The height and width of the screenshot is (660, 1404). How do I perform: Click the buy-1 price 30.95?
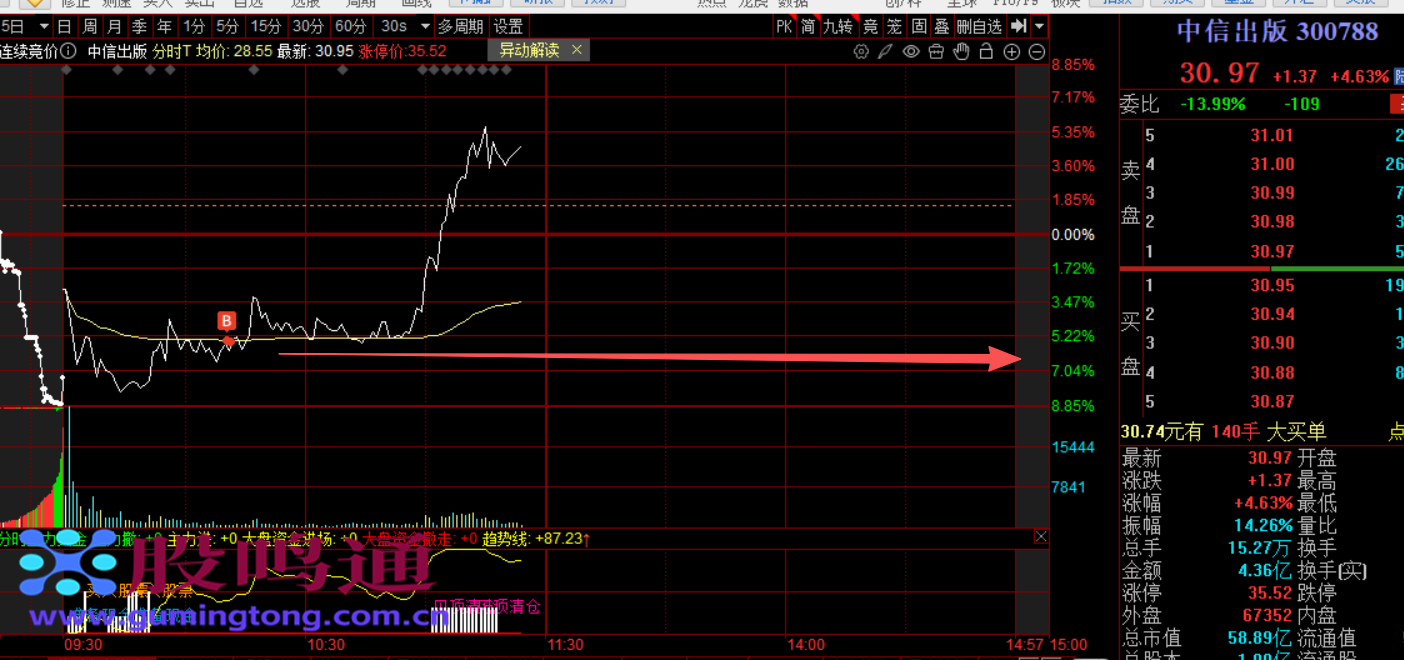click(1272, 286)
